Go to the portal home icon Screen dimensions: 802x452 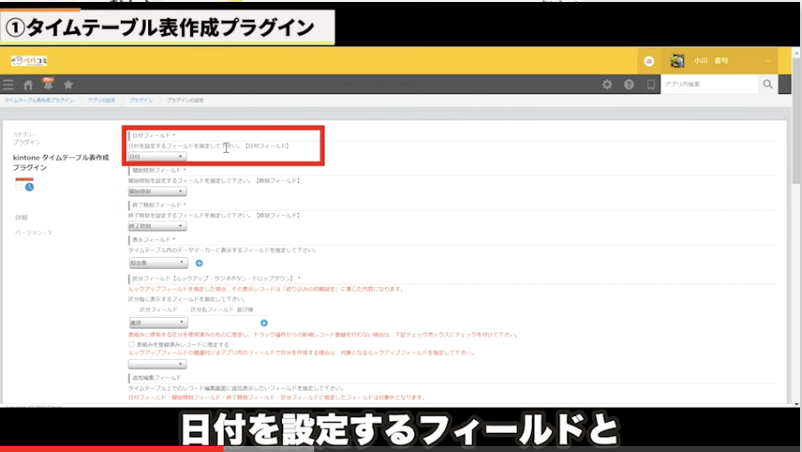click(x=28, y=85)
